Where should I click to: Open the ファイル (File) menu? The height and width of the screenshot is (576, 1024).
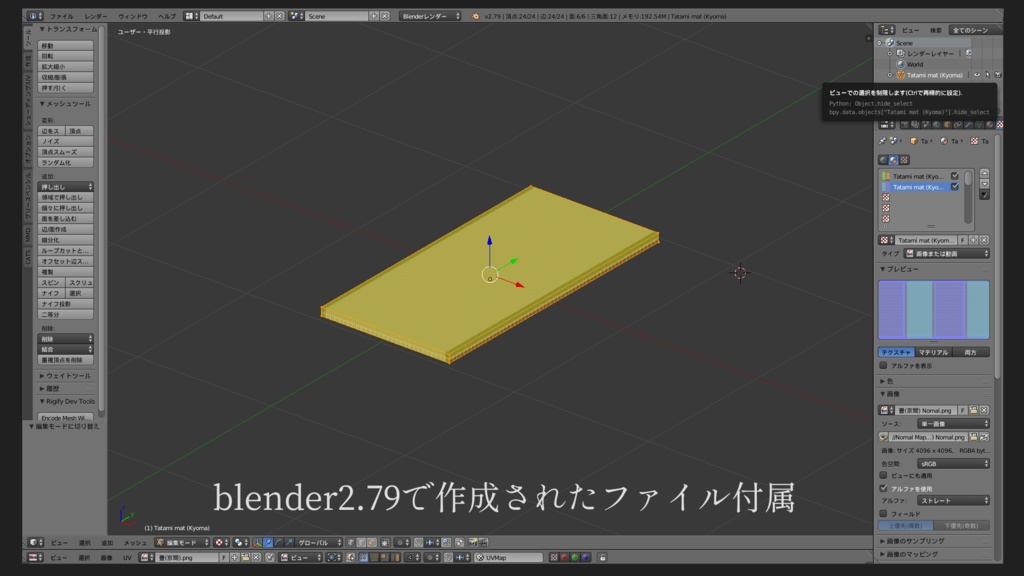pyautogui.click(x=62, y=16)
